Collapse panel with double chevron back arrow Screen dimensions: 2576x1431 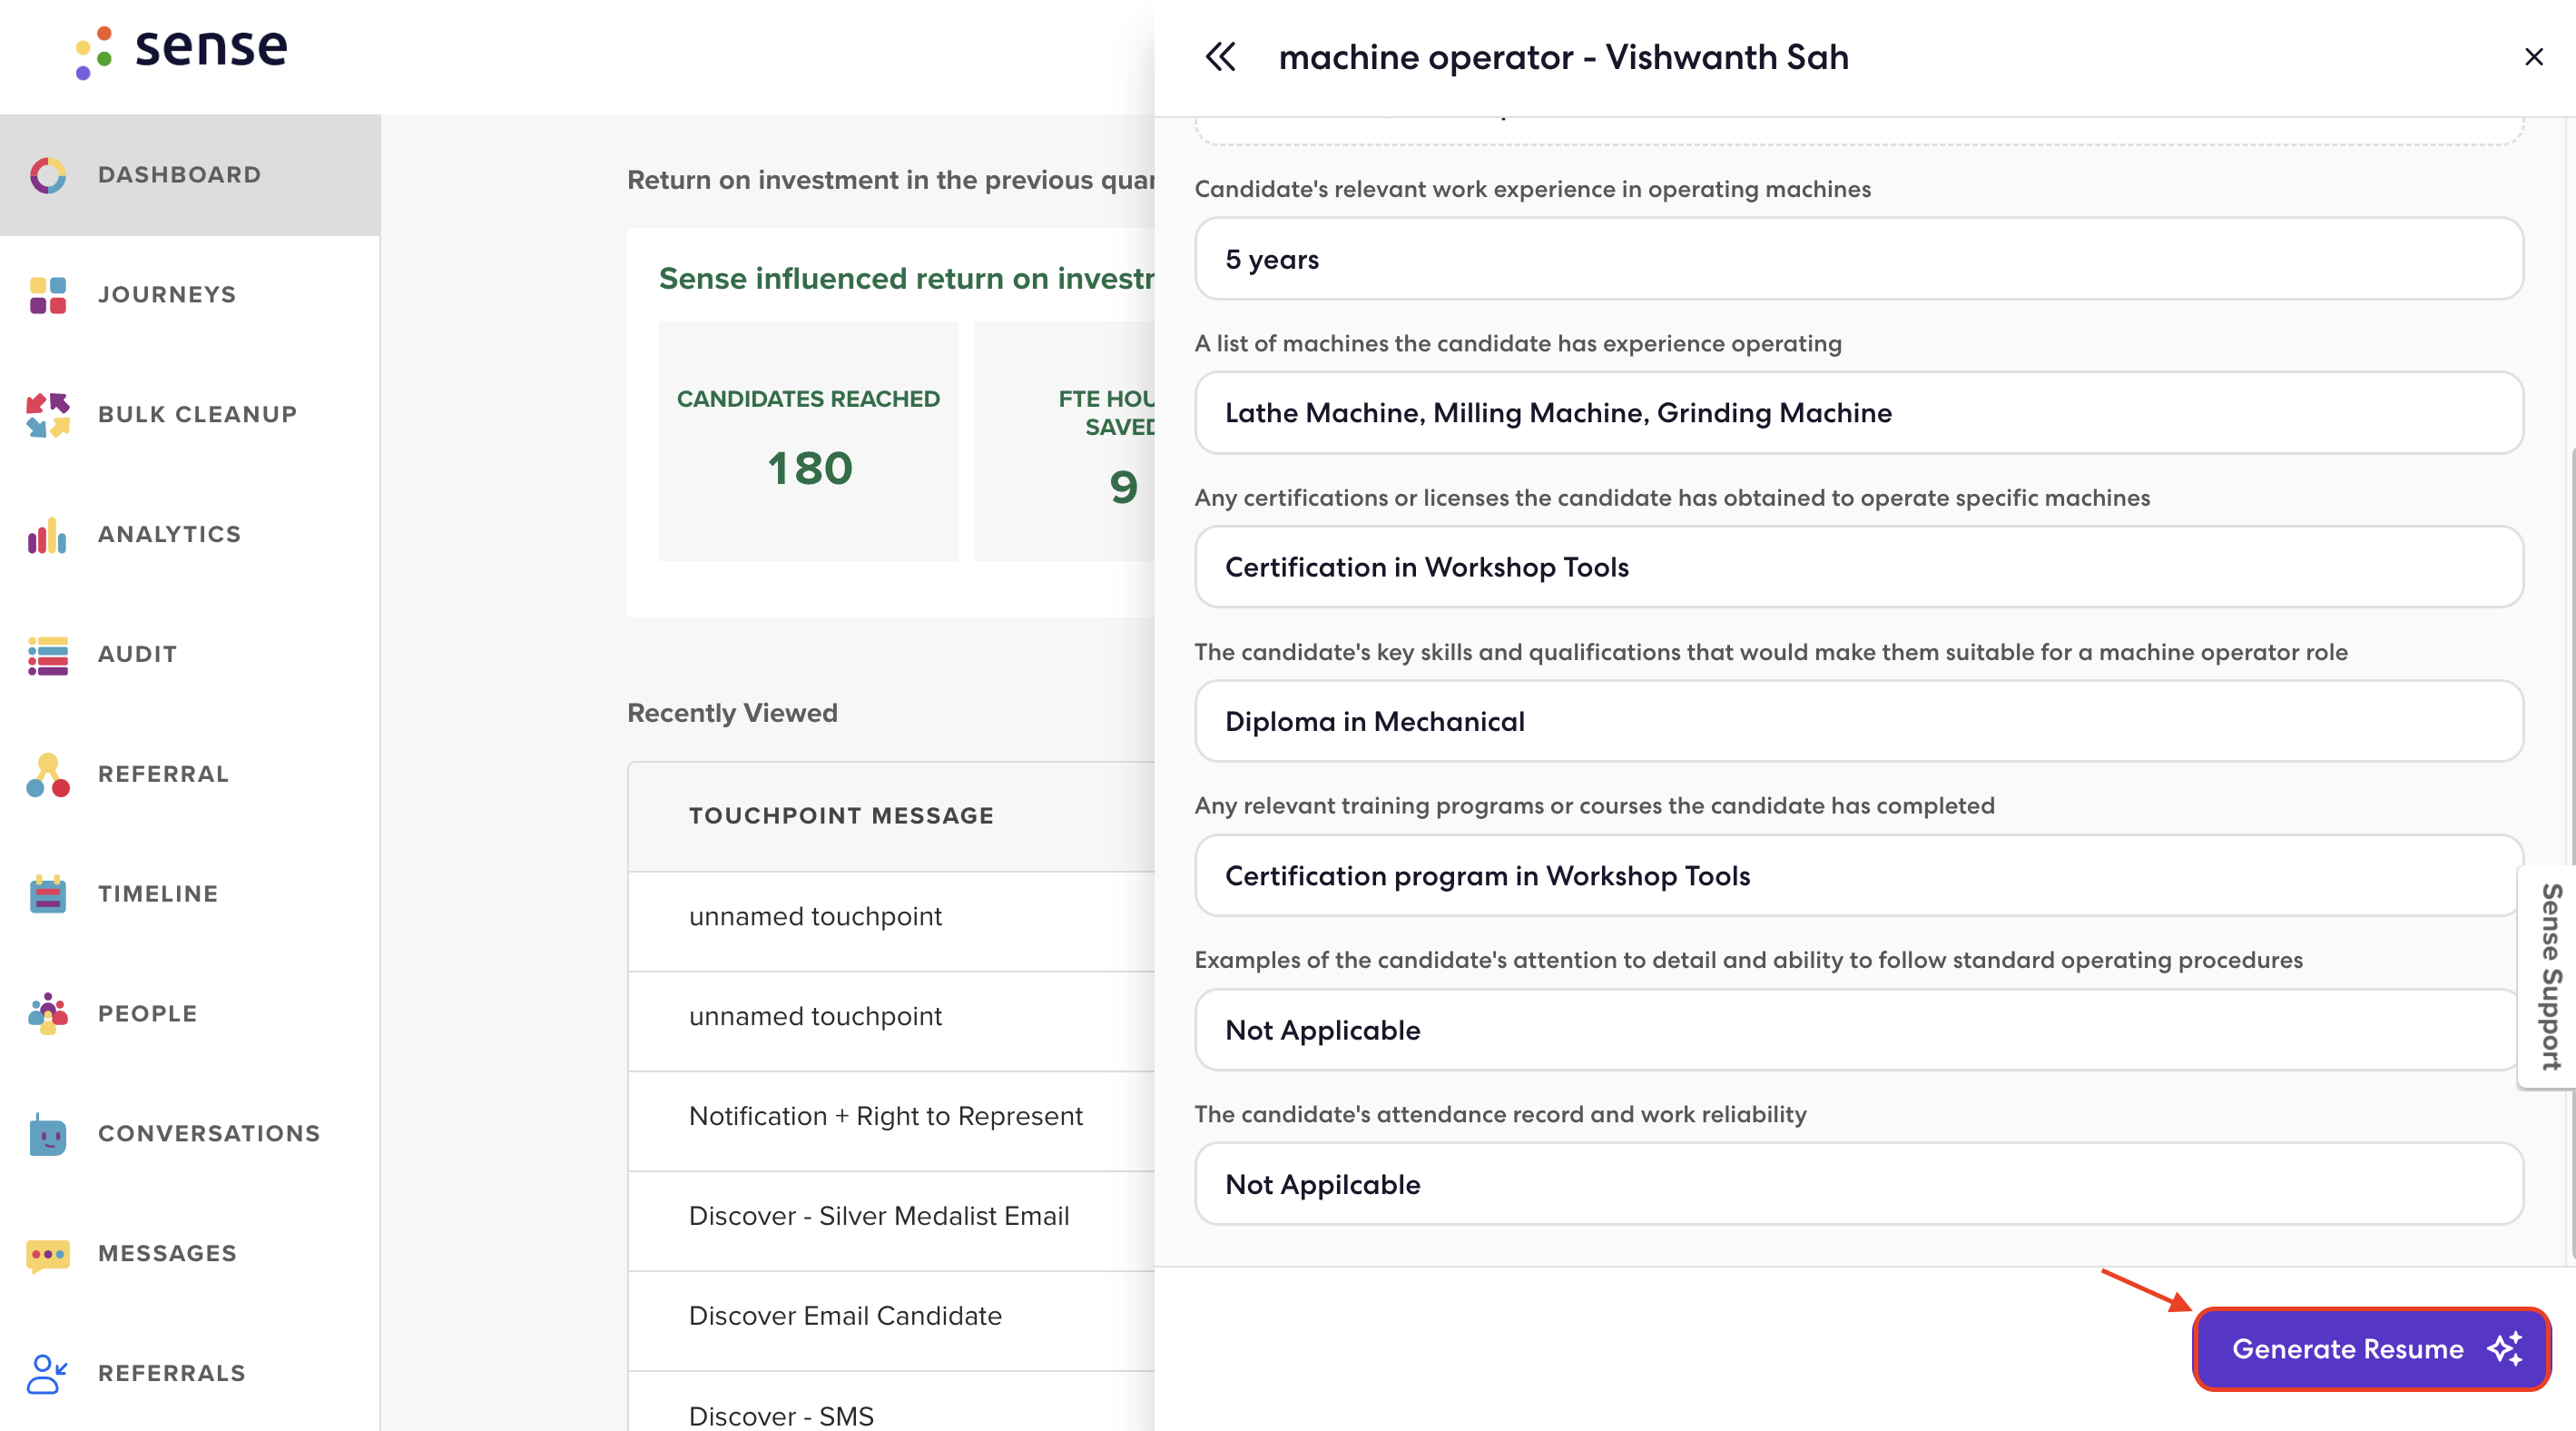1220,57
